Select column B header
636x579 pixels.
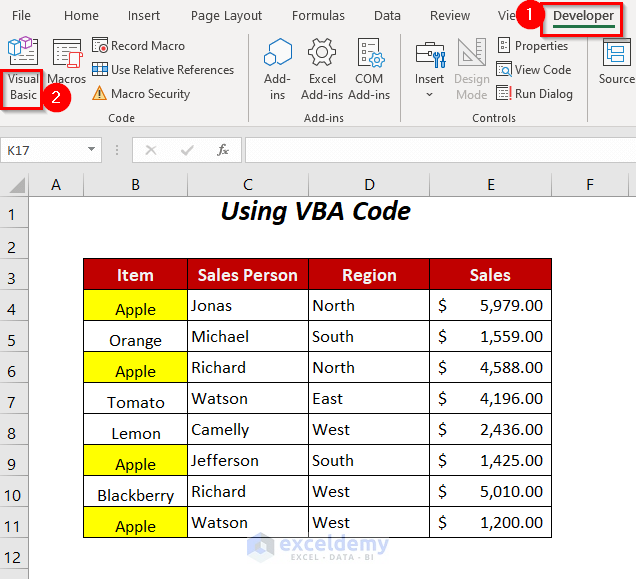pos(135,185)
